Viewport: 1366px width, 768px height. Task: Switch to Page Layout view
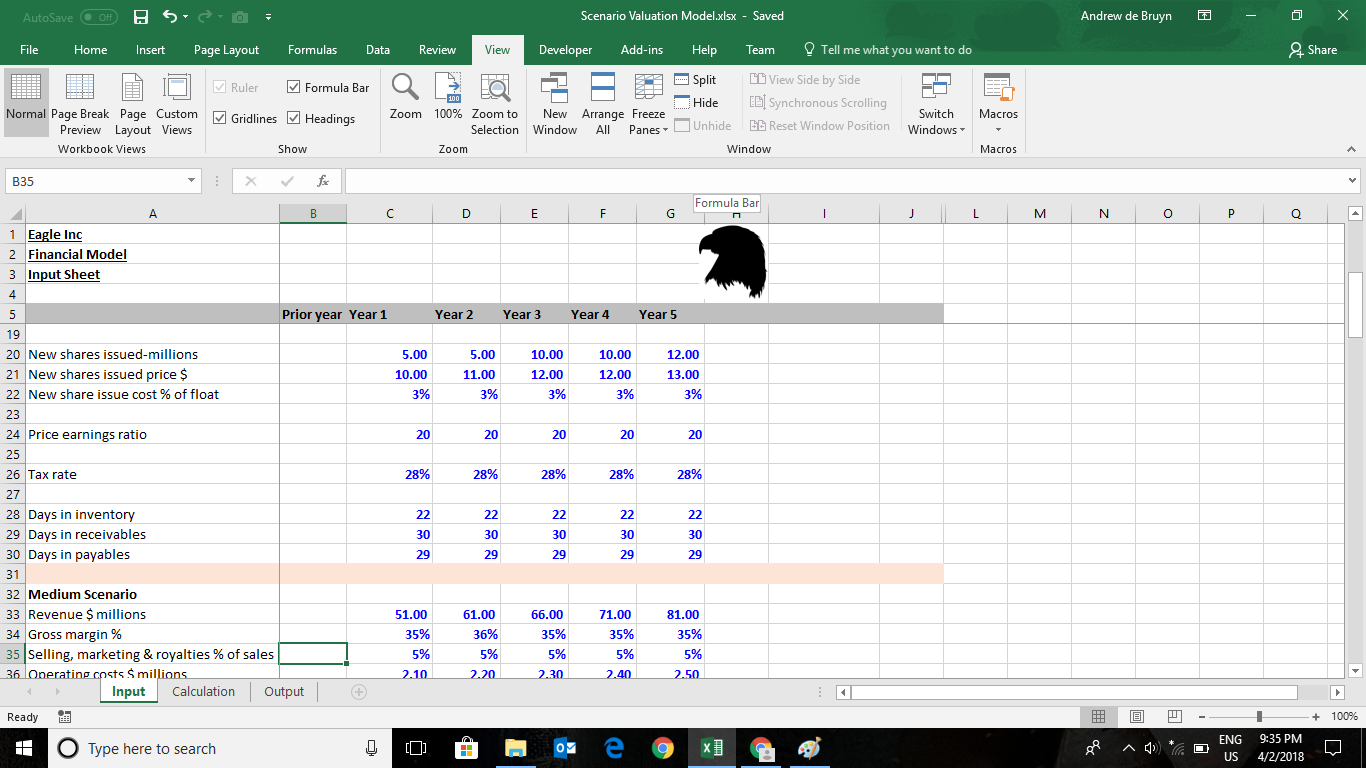[133, 104]
